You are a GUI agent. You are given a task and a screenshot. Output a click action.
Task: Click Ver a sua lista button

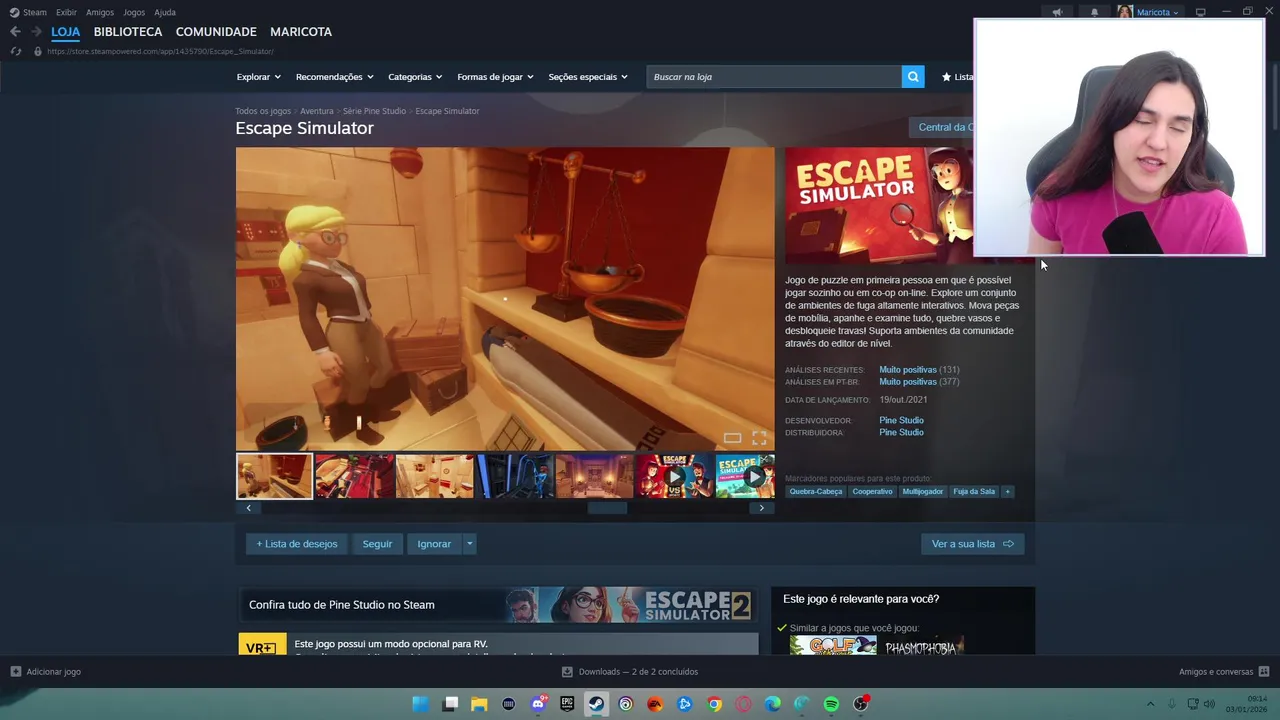[x=972, y=544]
